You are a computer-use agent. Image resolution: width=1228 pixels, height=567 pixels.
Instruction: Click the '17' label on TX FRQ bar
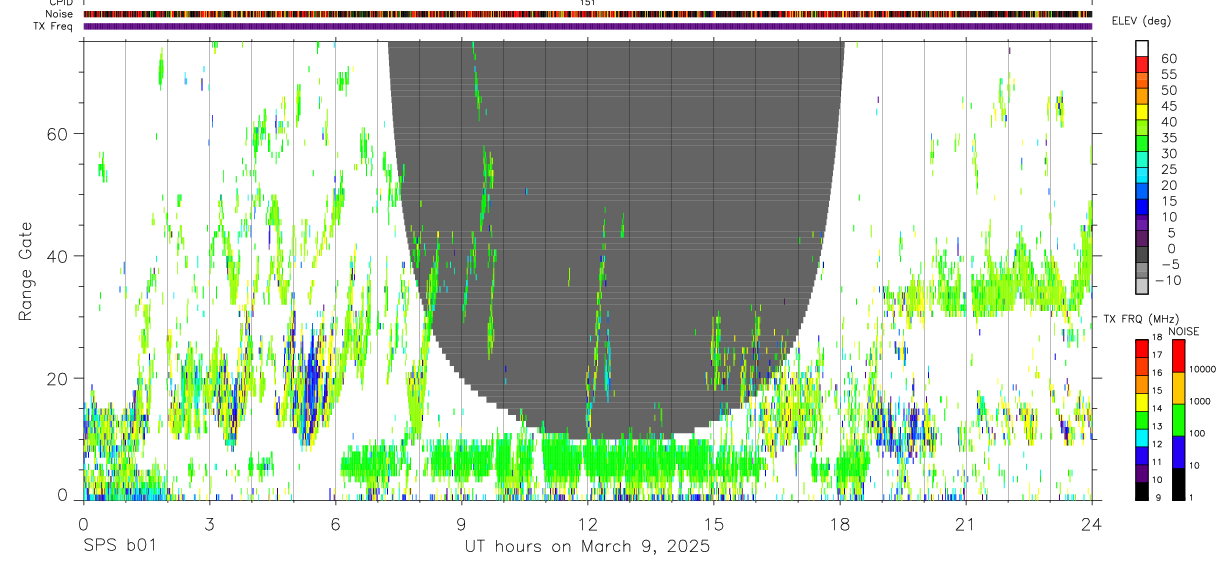1157,355
